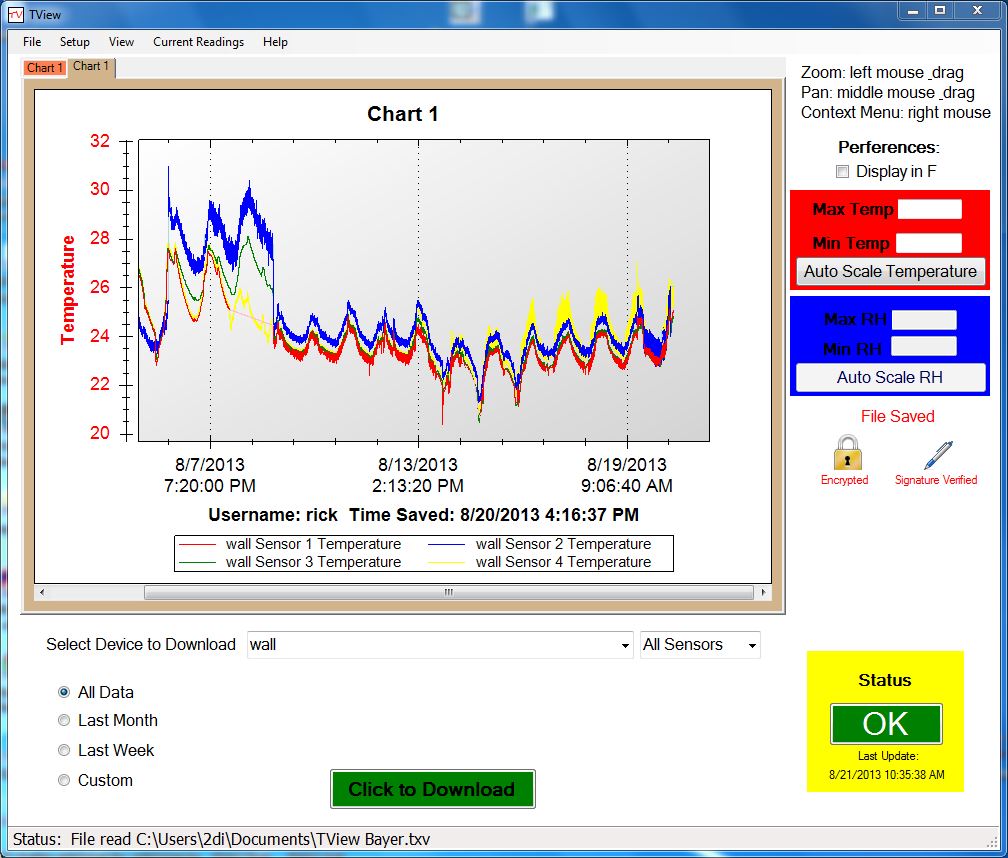Click the Min RH input field
Viewport: 1008px width, 858px height.
click(923, 346)
